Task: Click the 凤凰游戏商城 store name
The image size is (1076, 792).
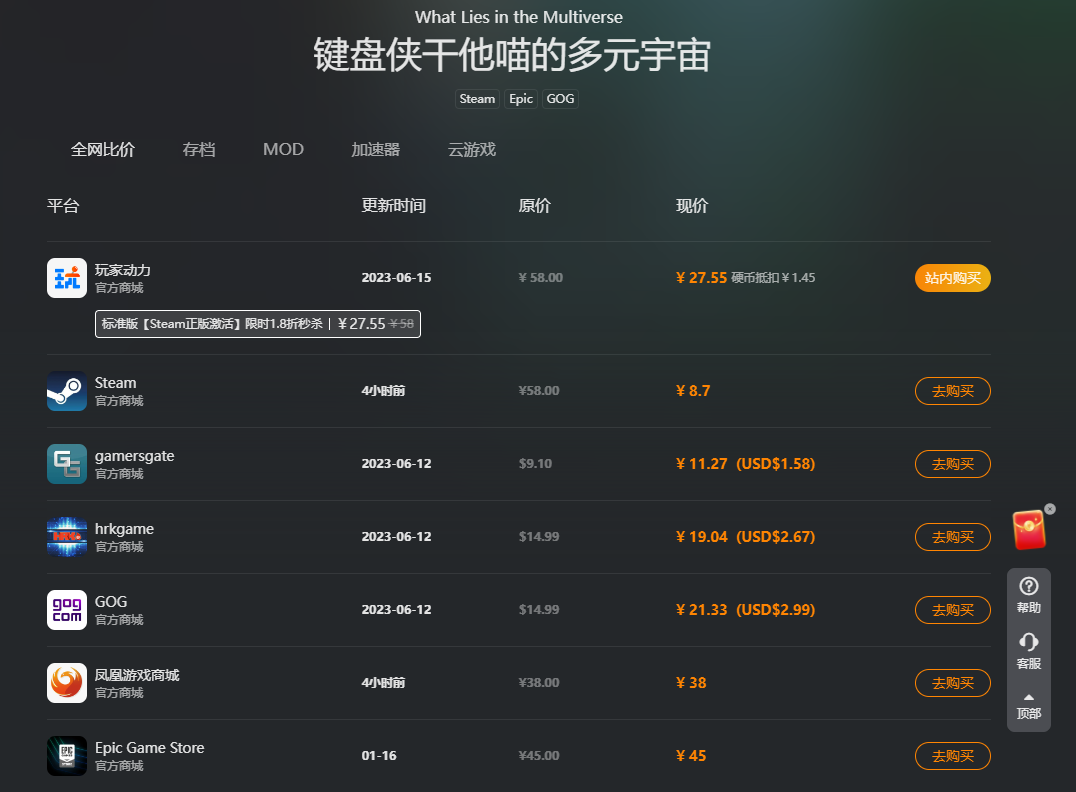Action: [137, 675]
